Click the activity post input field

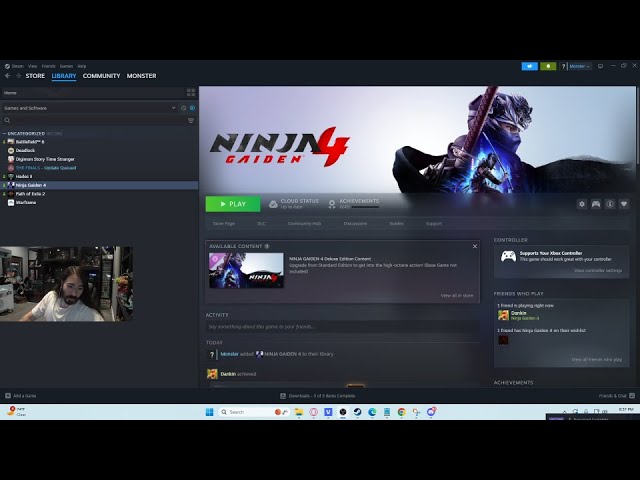[x=342, y=327]
